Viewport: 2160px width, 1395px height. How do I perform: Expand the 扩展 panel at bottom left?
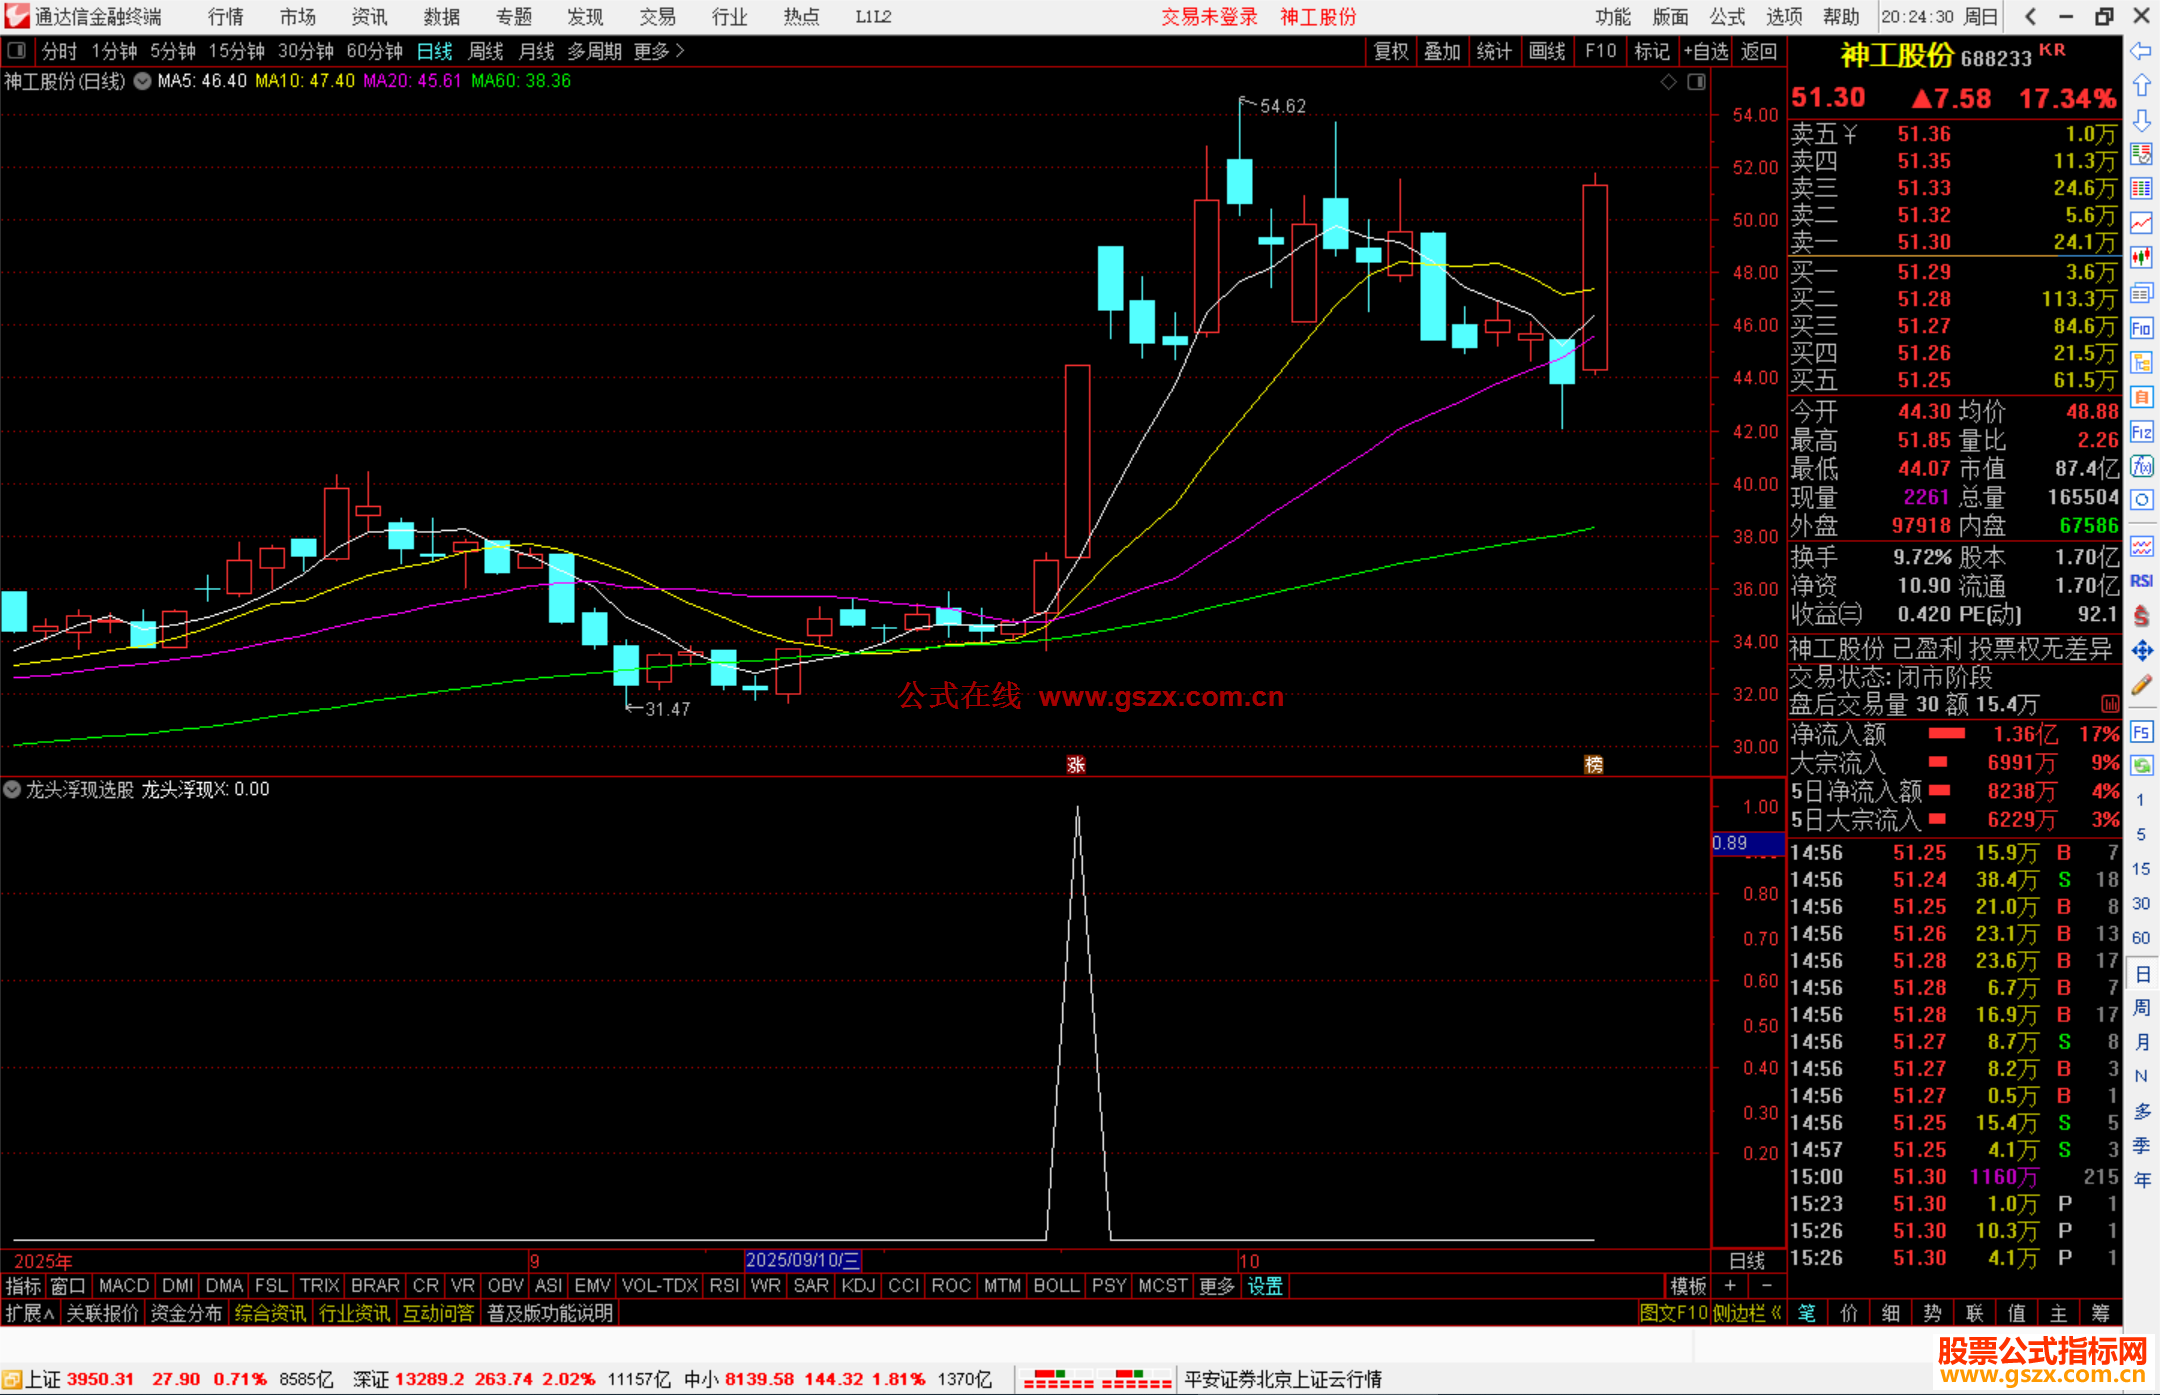point(29,1313)
